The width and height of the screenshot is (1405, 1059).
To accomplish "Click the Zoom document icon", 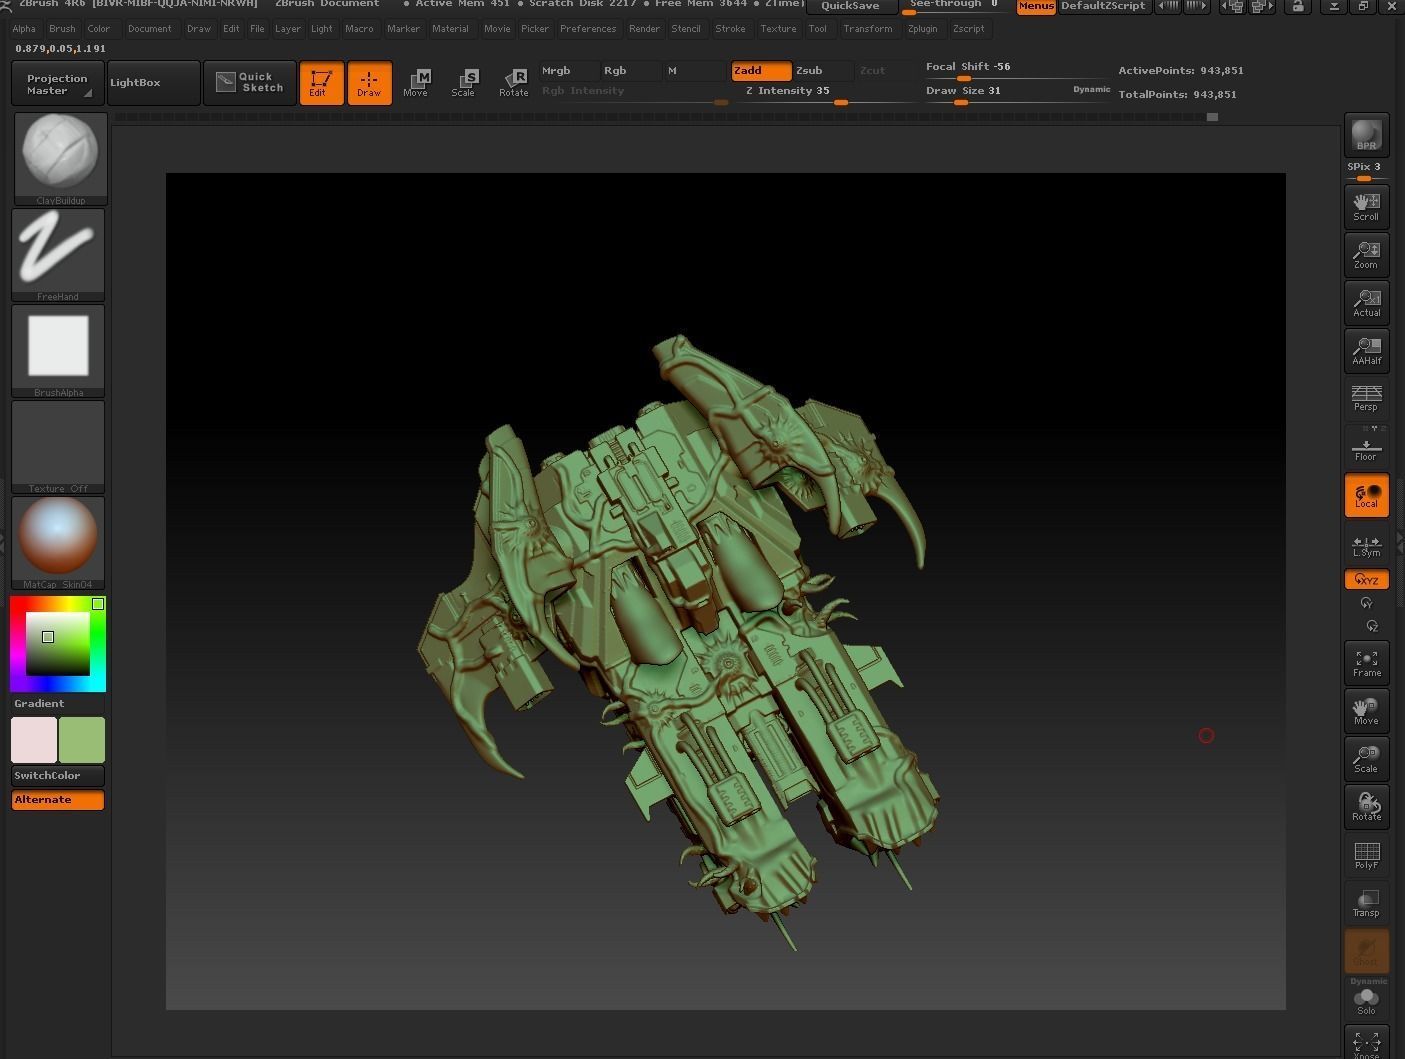I will point(1366,254).
